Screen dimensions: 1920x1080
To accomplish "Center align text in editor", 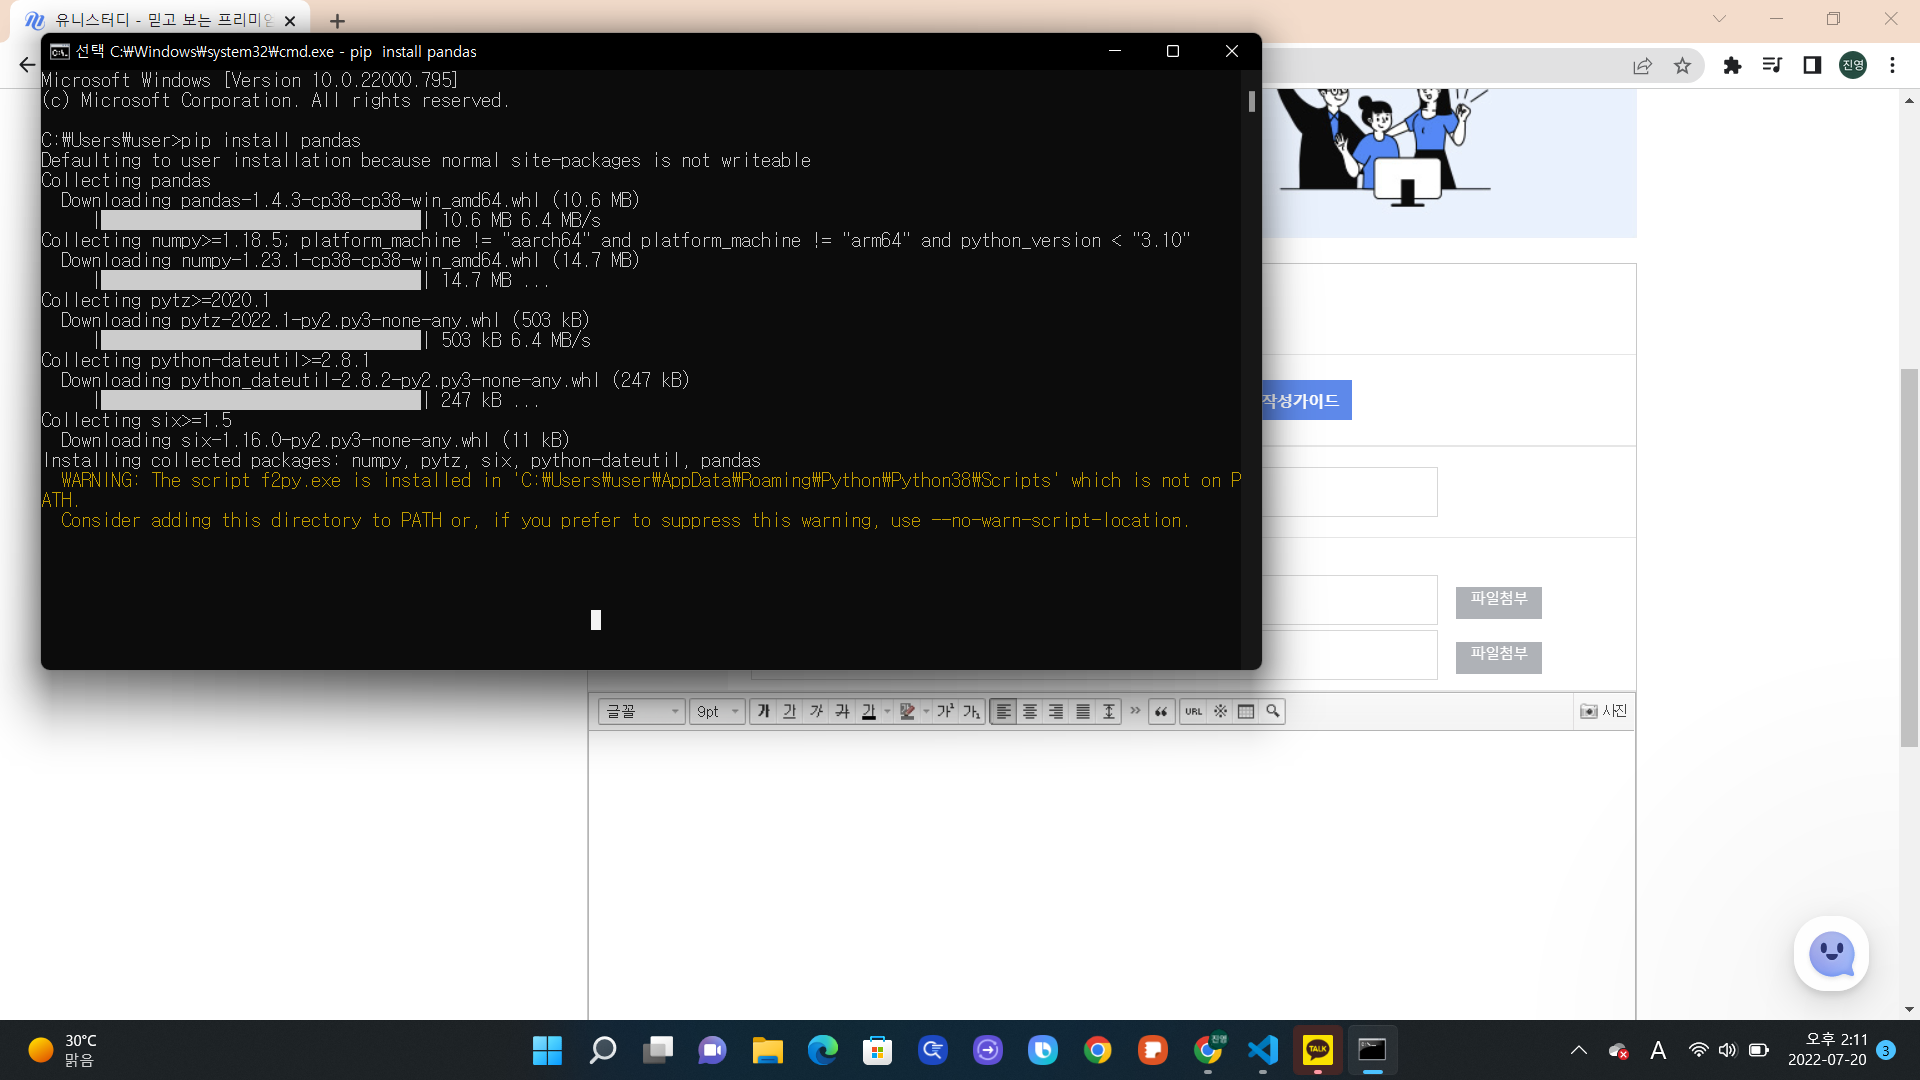I will [x=1030, y=711].
